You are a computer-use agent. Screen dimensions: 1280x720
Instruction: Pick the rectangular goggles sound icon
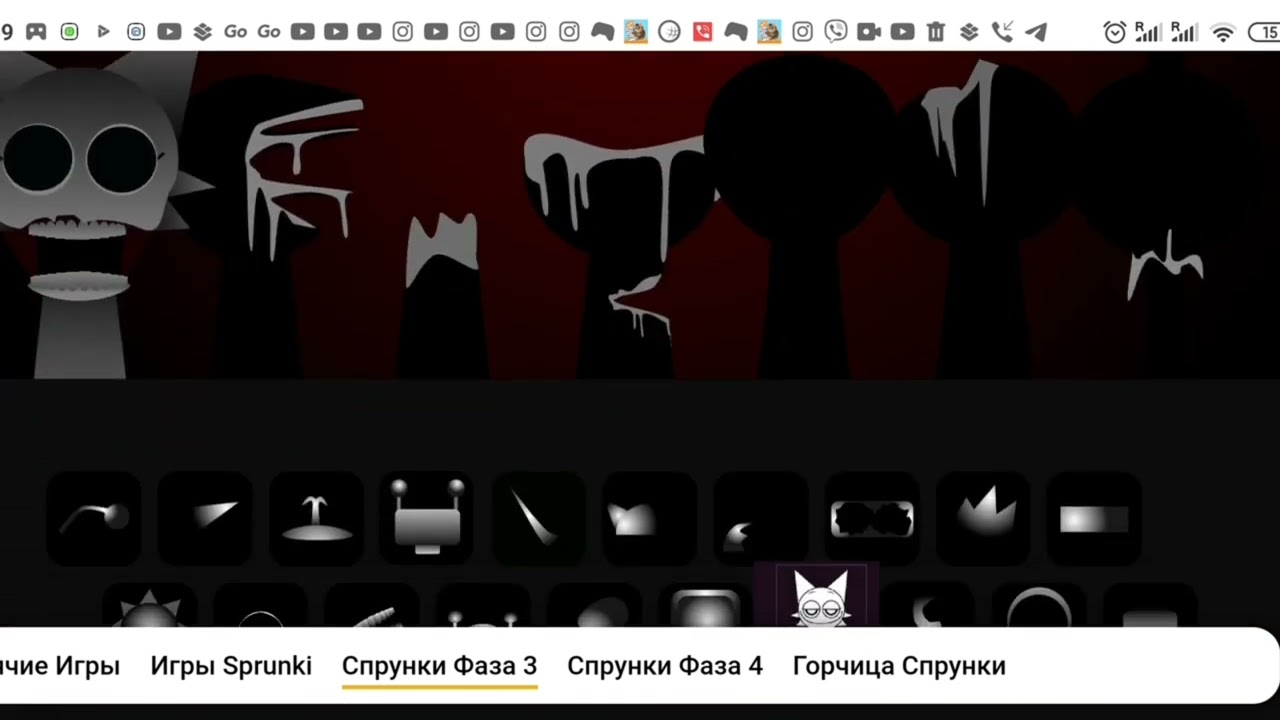click(x=872, y=518)
